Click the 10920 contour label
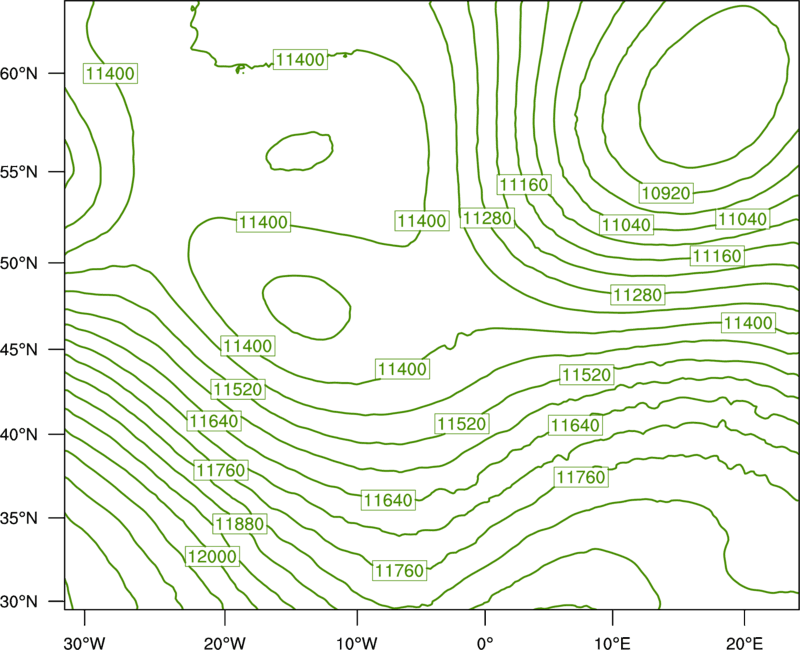Image resolution: width=800 pixels, height=650 pixels. tap(666, 193)
